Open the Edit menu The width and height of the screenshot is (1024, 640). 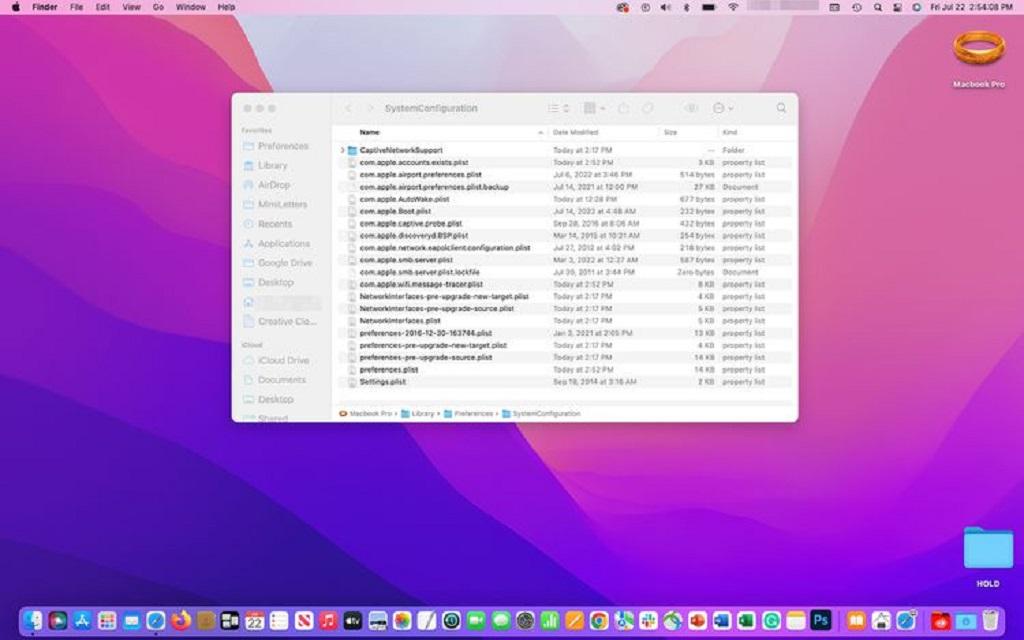pyautogui.click(x=103, y=7)
